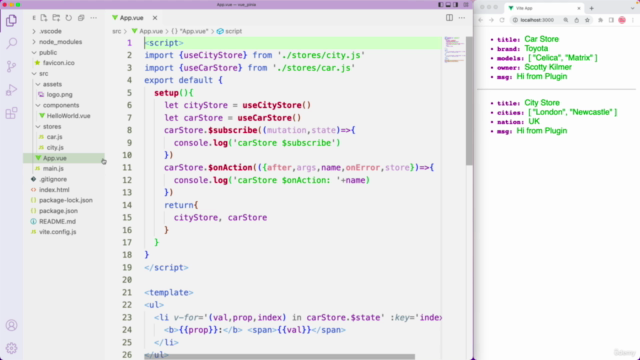Viewport: 640px width, 360px height.
Task: Open city.js in the stores folder
Action: tap(55, 148)
